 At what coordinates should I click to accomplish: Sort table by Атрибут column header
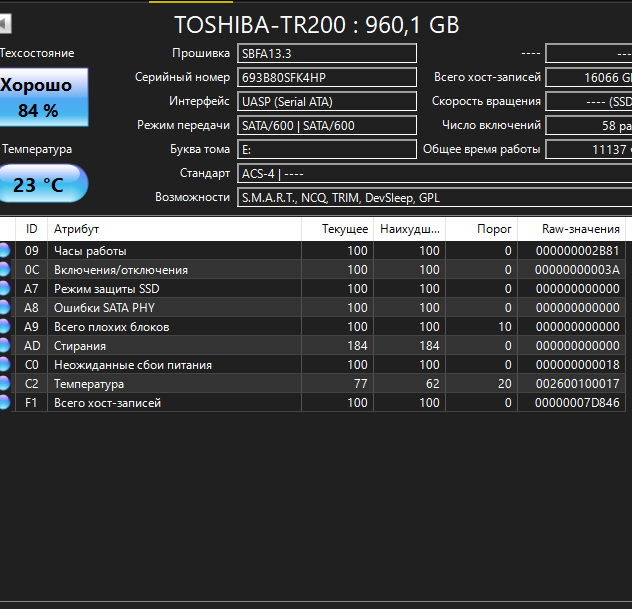[175, 229]
